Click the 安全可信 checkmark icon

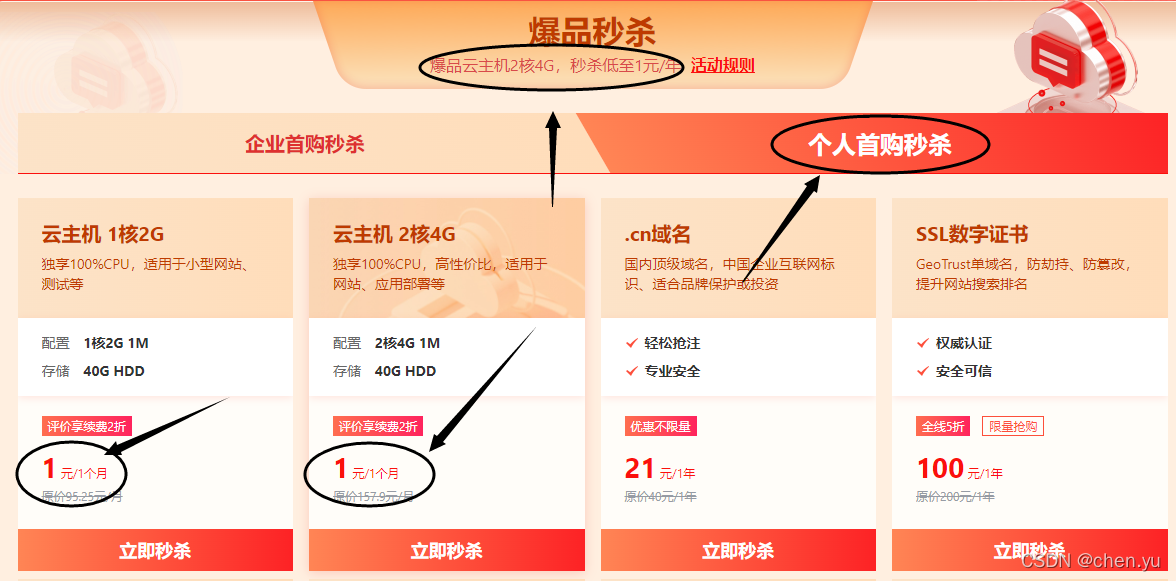(x=922, y=371)
